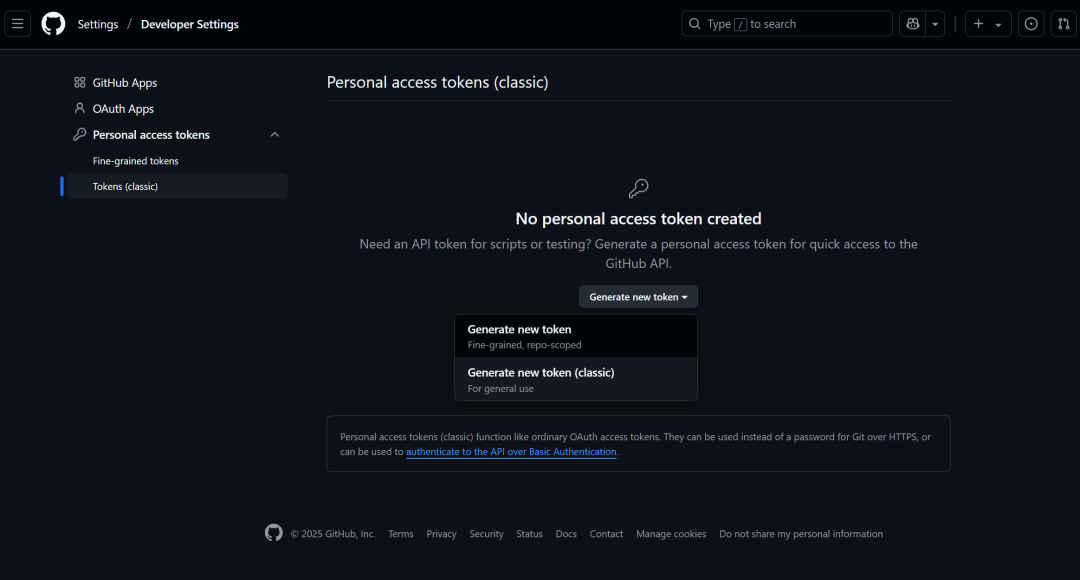
Task: Click the key icon beside Personal access tokens
Action: coord(80,135)
